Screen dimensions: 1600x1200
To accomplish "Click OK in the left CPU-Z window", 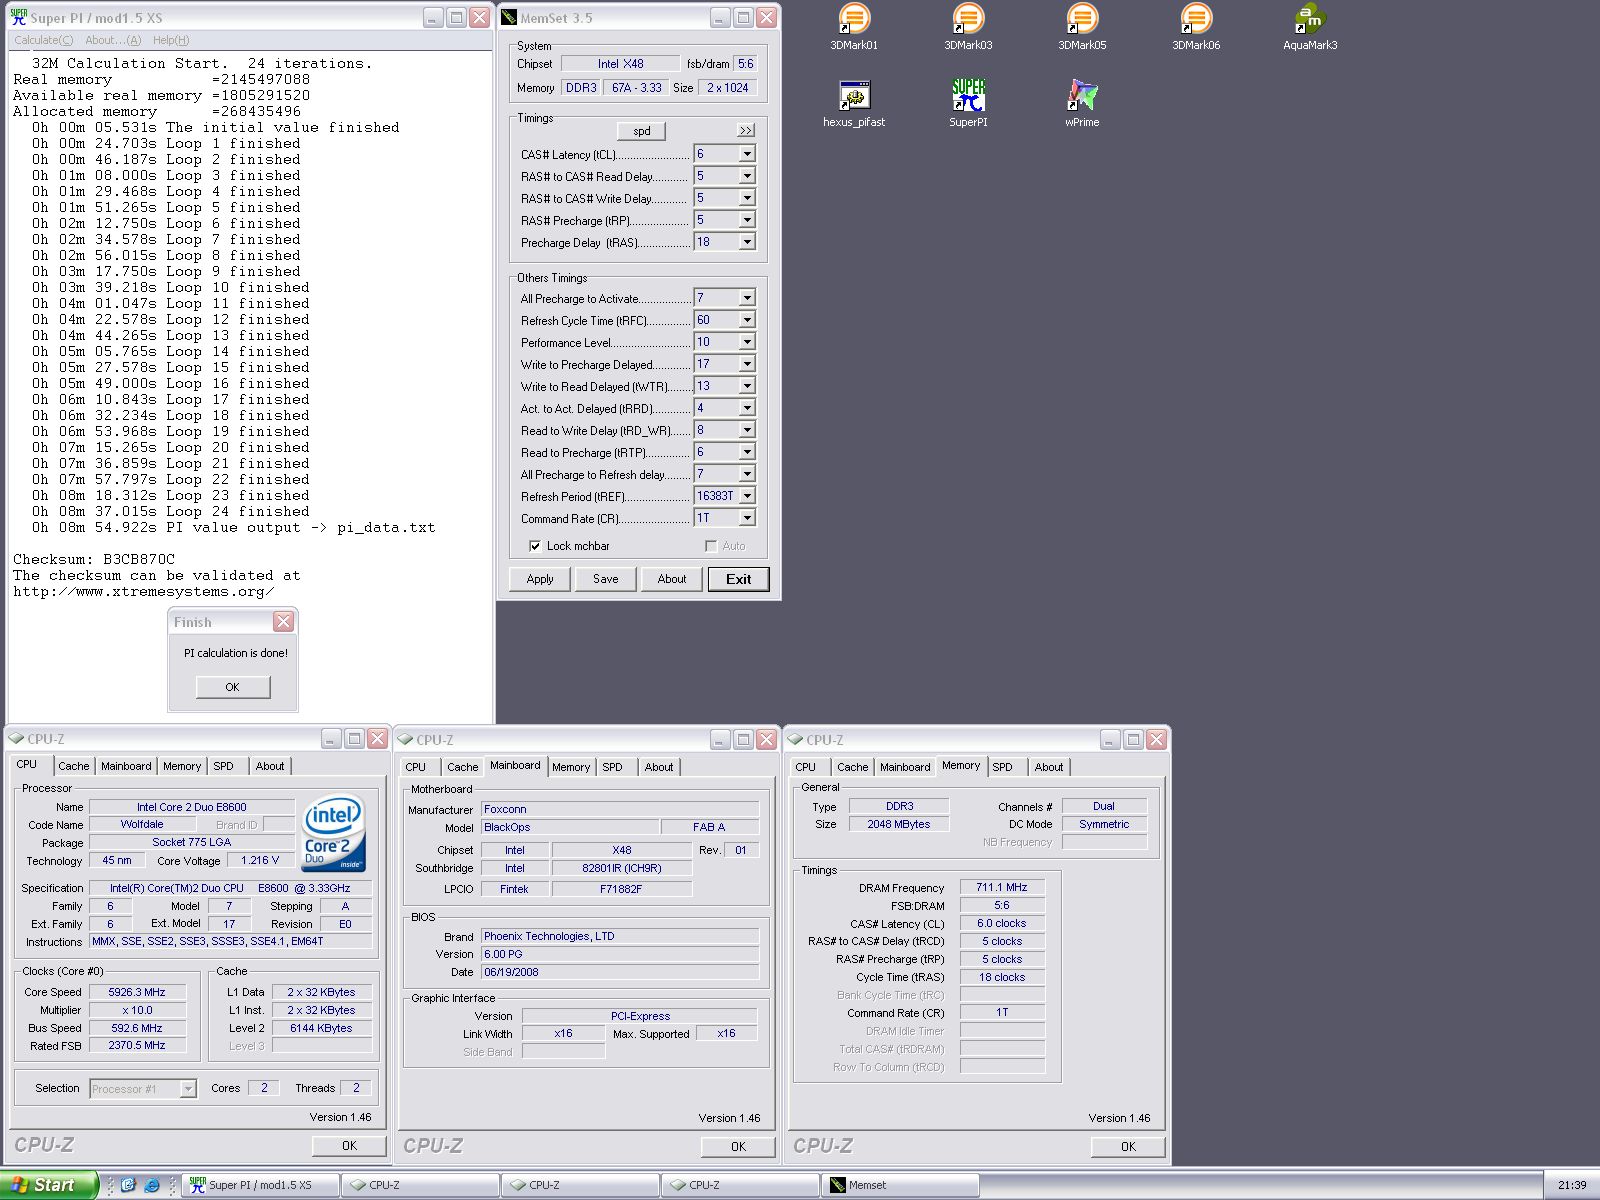I will 349,1146.
